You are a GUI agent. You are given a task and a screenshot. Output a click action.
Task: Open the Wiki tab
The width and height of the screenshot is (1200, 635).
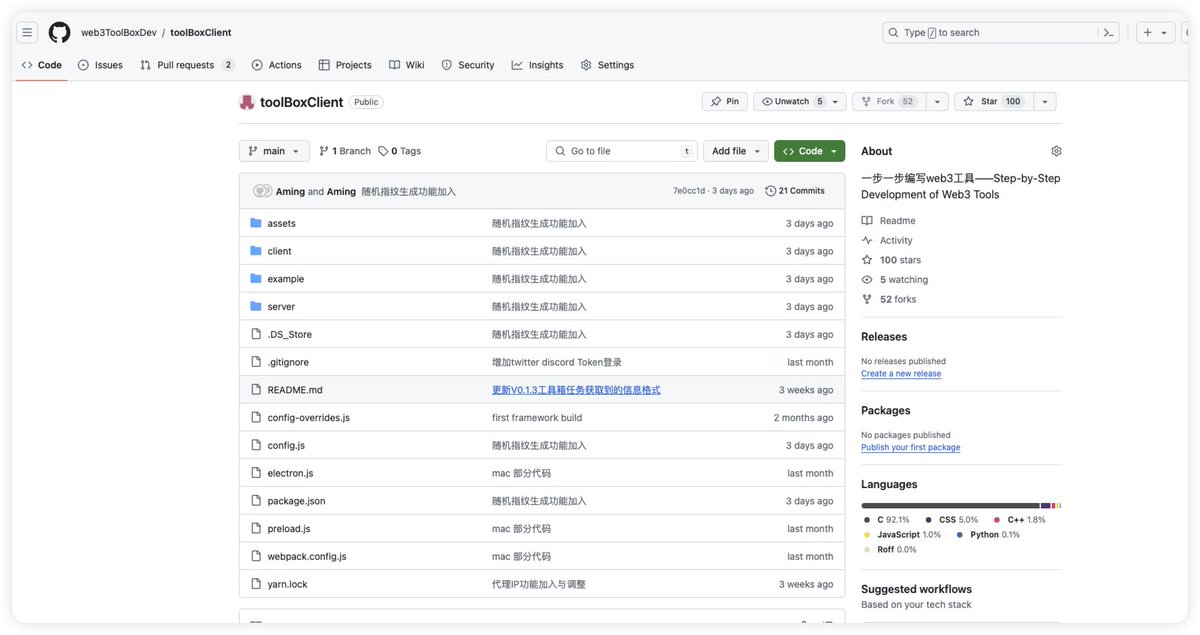[407, 65]
